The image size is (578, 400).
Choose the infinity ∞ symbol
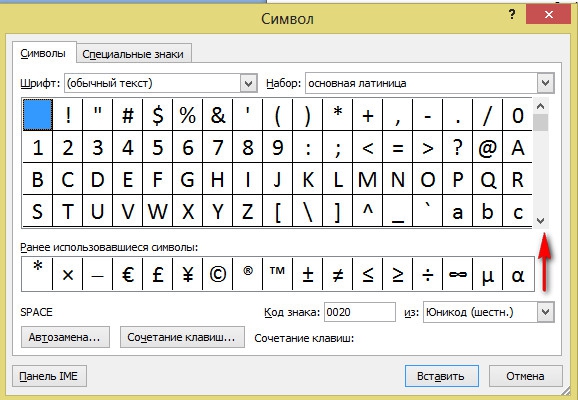(457, 274)
